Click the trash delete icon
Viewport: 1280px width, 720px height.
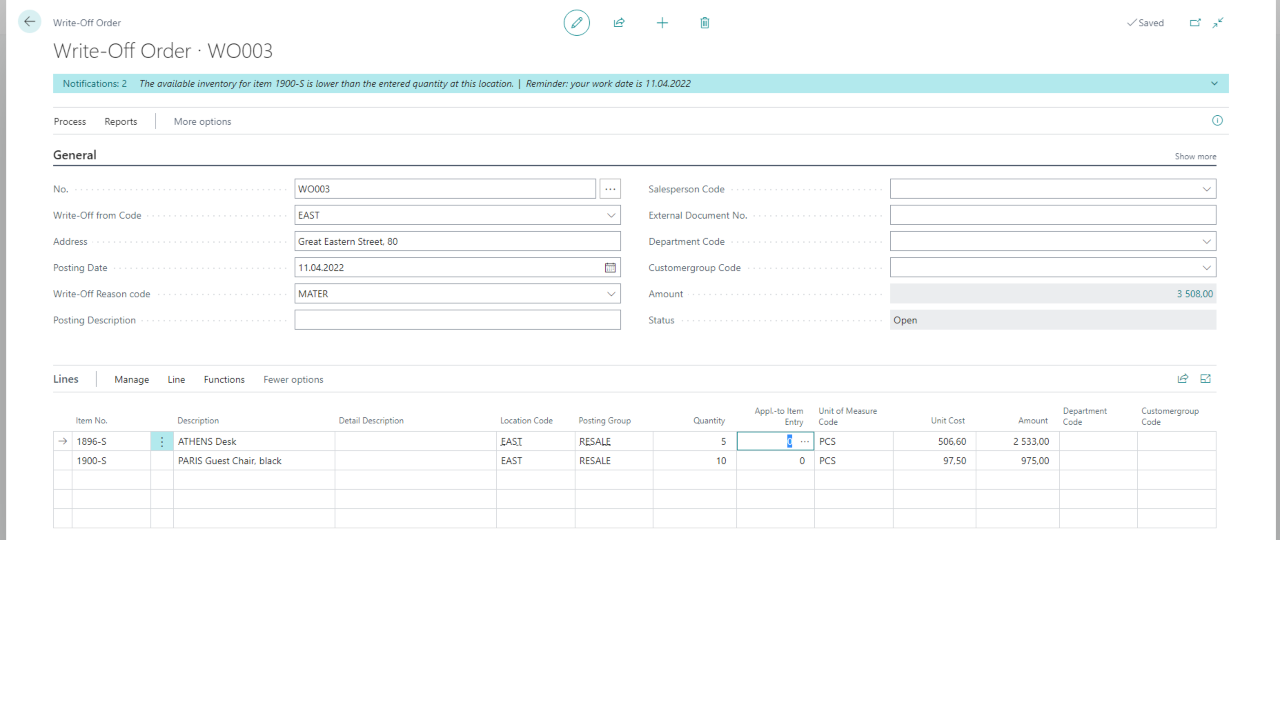coord(705,22)
